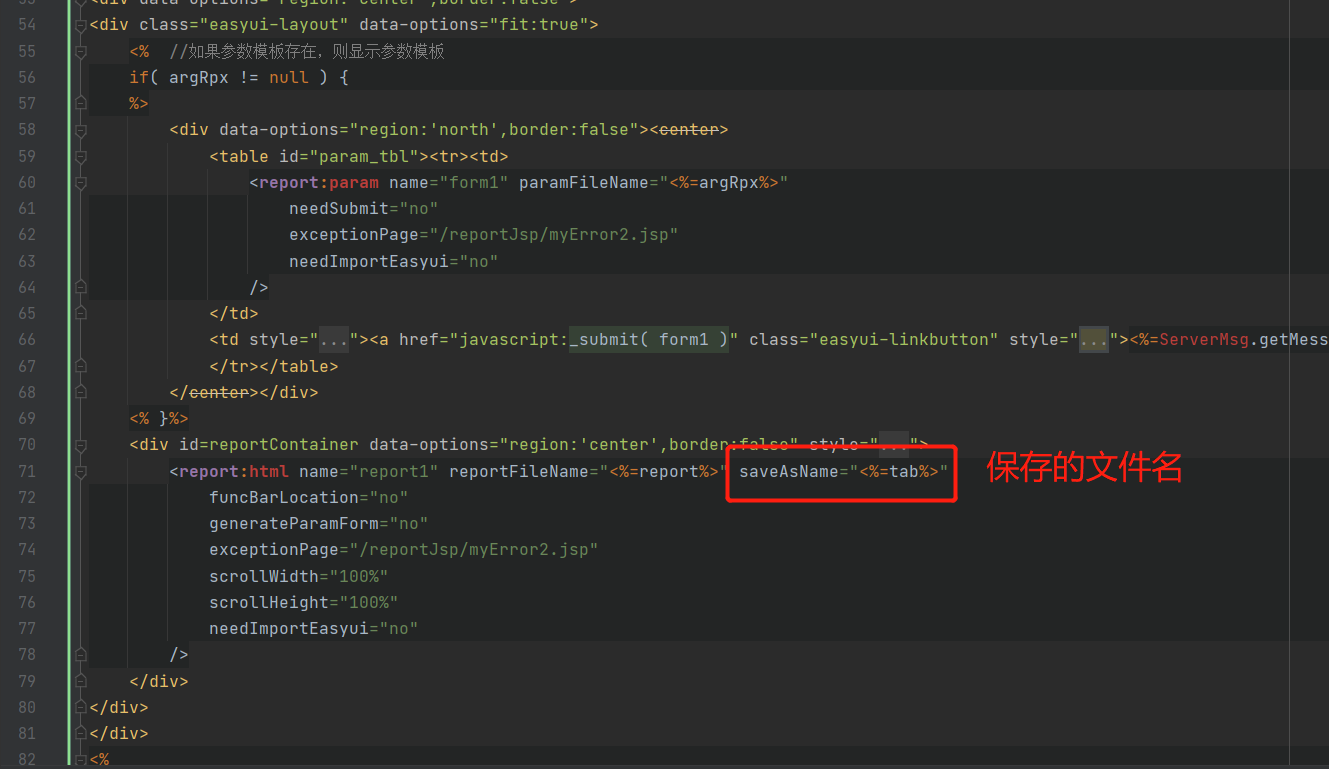Expand folded td style value on line 66

click(334, 340)
